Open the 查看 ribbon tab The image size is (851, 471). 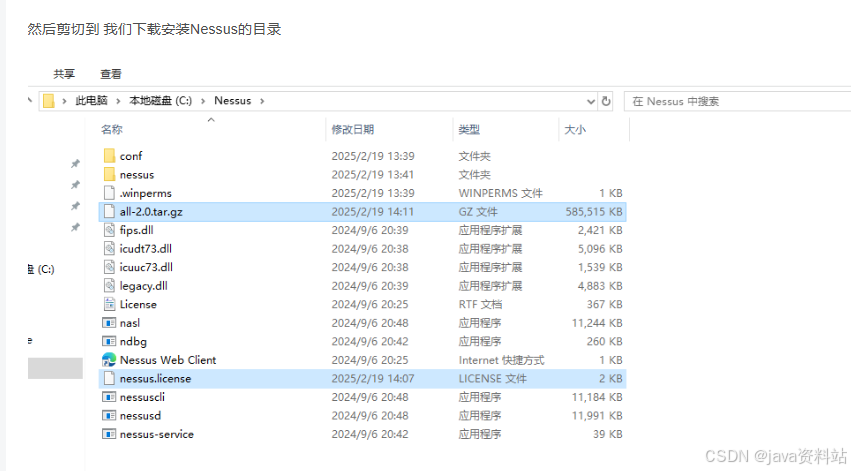[111, 74]
